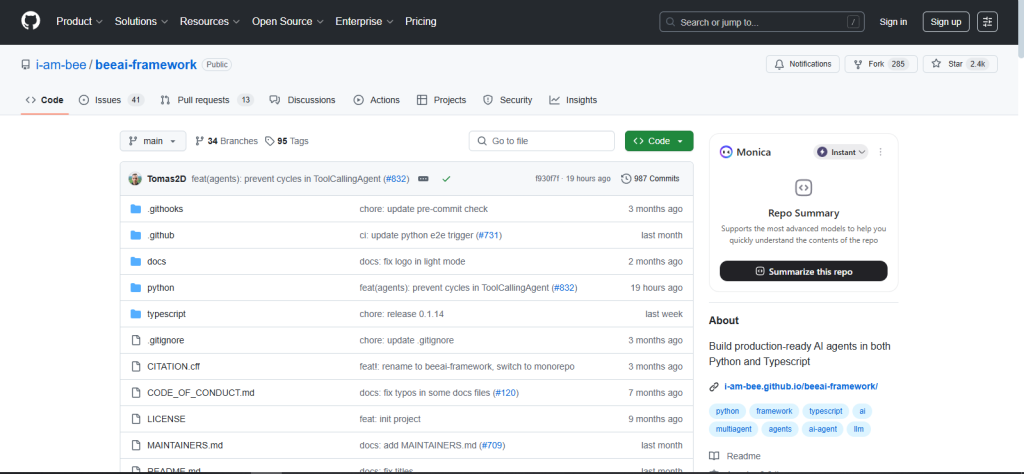1024x474 pixels.
Task: Open the main branch selector
Action: pos(153,141)
